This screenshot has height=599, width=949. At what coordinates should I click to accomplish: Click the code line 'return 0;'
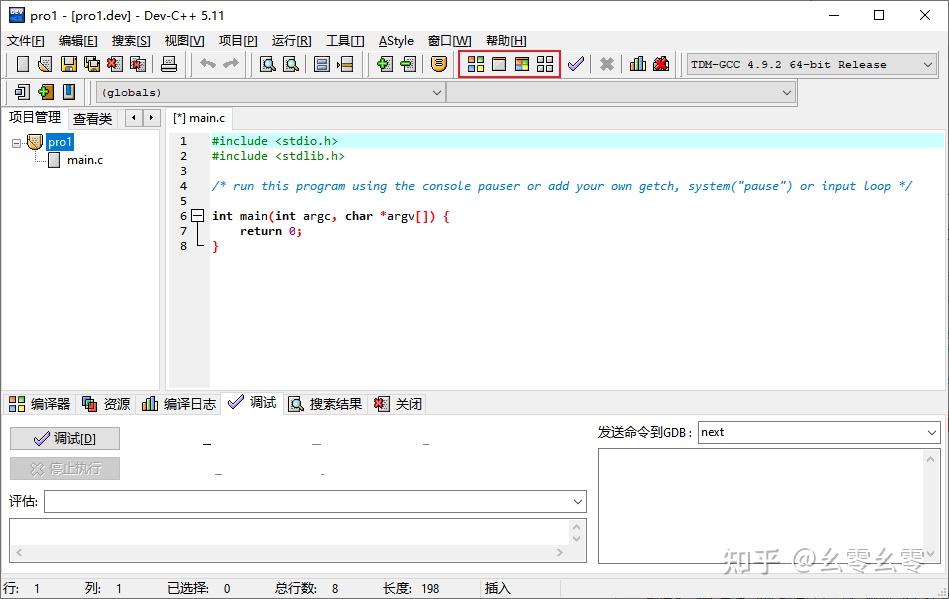coord(271,231)
